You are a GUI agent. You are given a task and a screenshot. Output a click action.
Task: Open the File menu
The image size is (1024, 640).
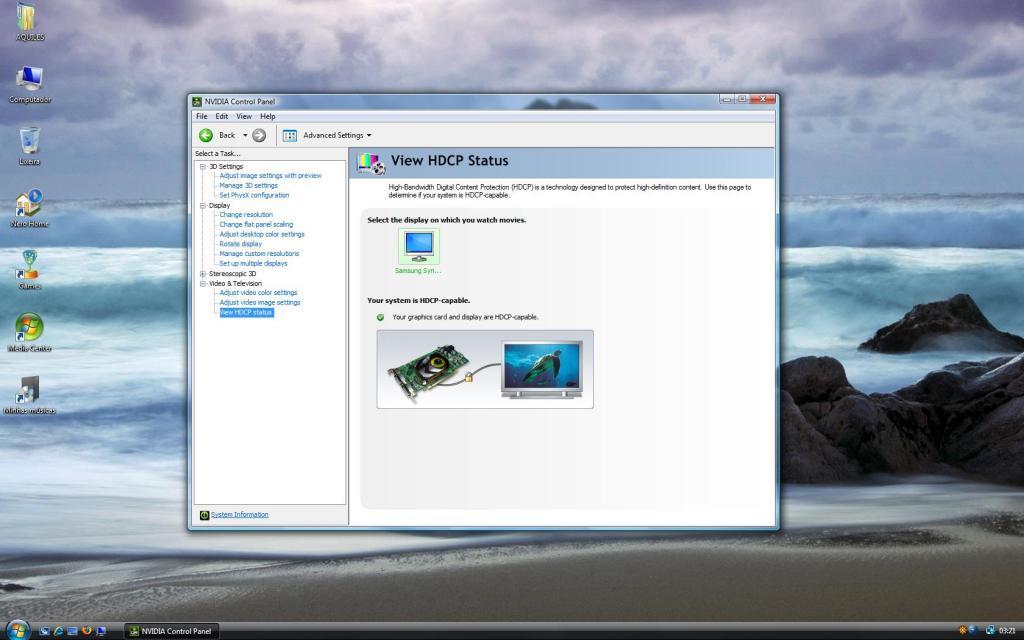(x=202, y=116)
